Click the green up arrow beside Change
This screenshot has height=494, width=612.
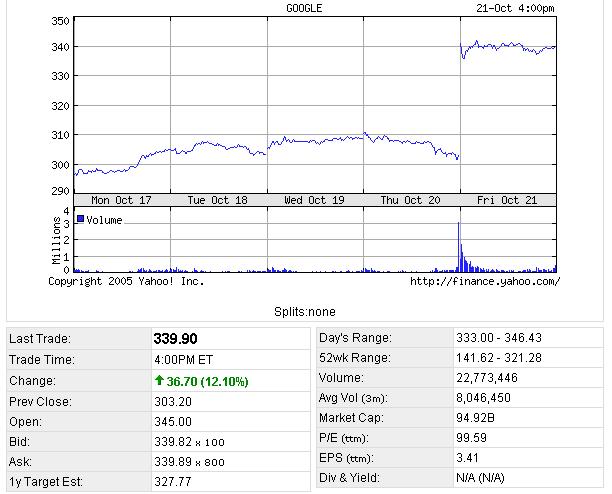tap(159, 381)
